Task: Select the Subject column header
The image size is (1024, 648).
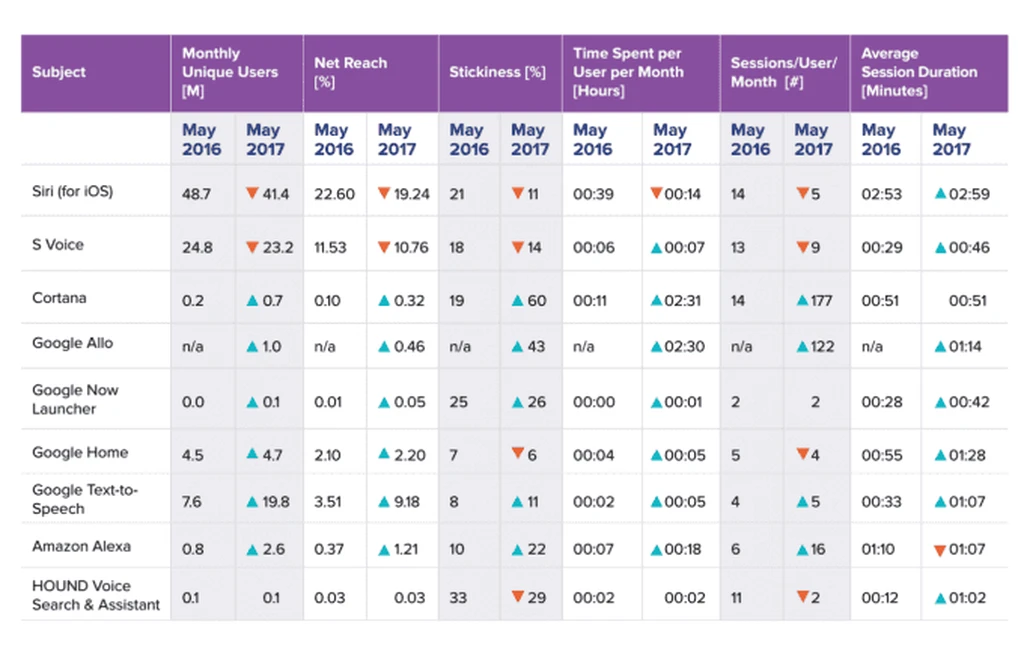Action: point(96,73)
